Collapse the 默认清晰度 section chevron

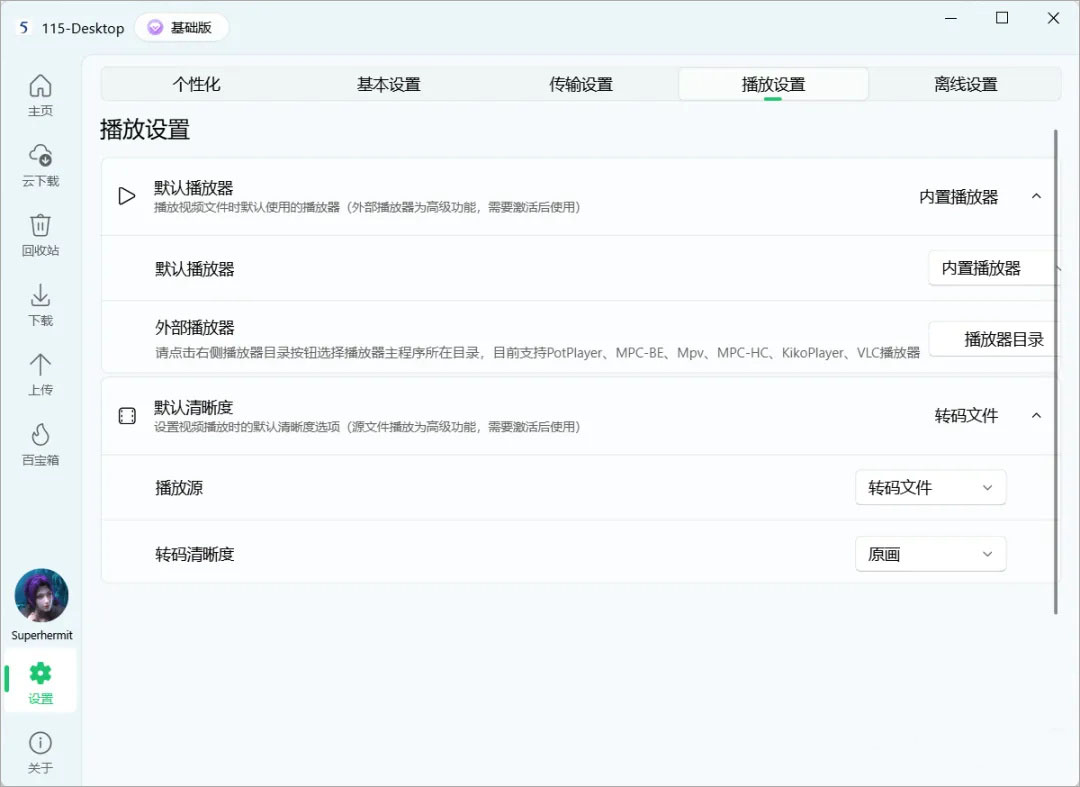click(1036, 416)
